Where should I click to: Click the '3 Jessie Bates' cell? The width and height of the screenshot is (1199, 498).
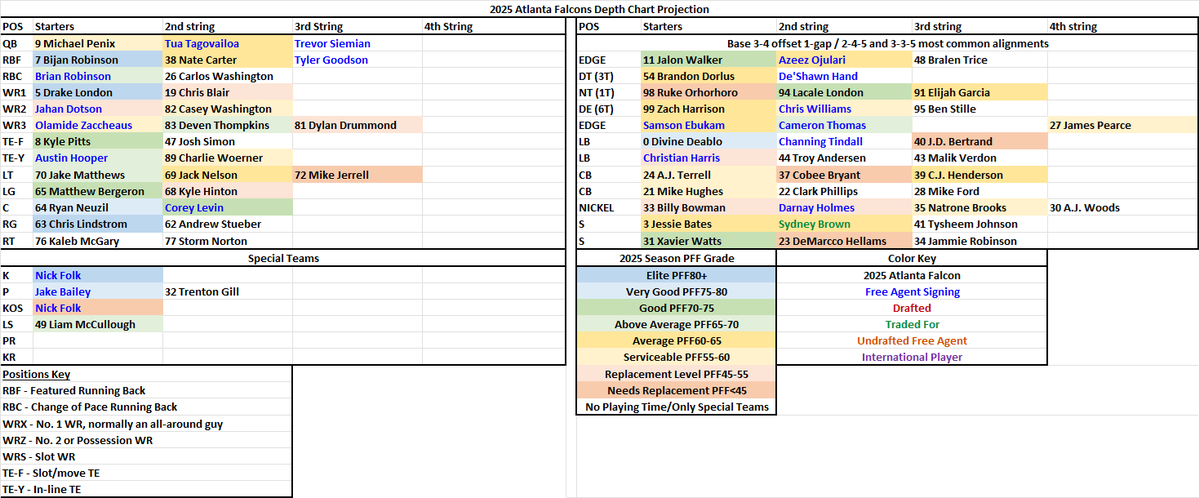(709, 224)
